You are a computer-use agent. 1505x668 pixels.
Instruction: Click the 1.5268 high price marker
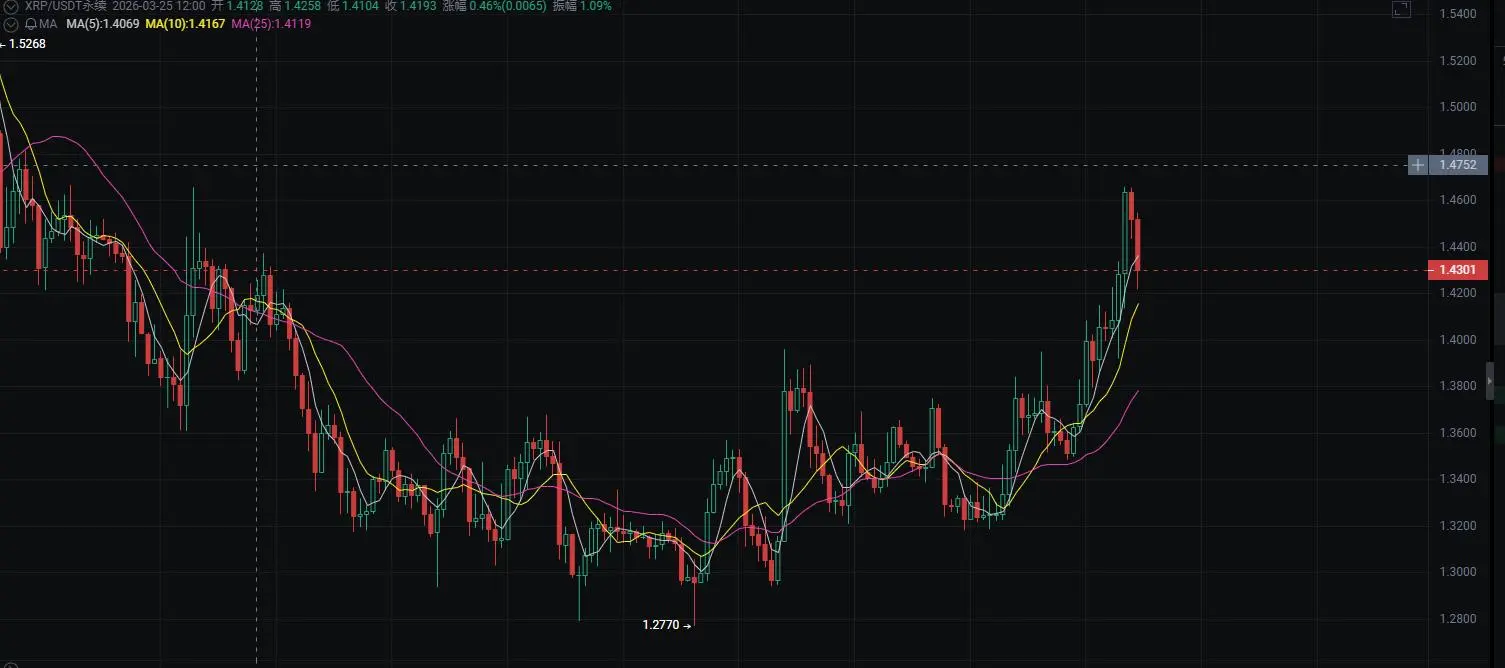tap(23, 44)
